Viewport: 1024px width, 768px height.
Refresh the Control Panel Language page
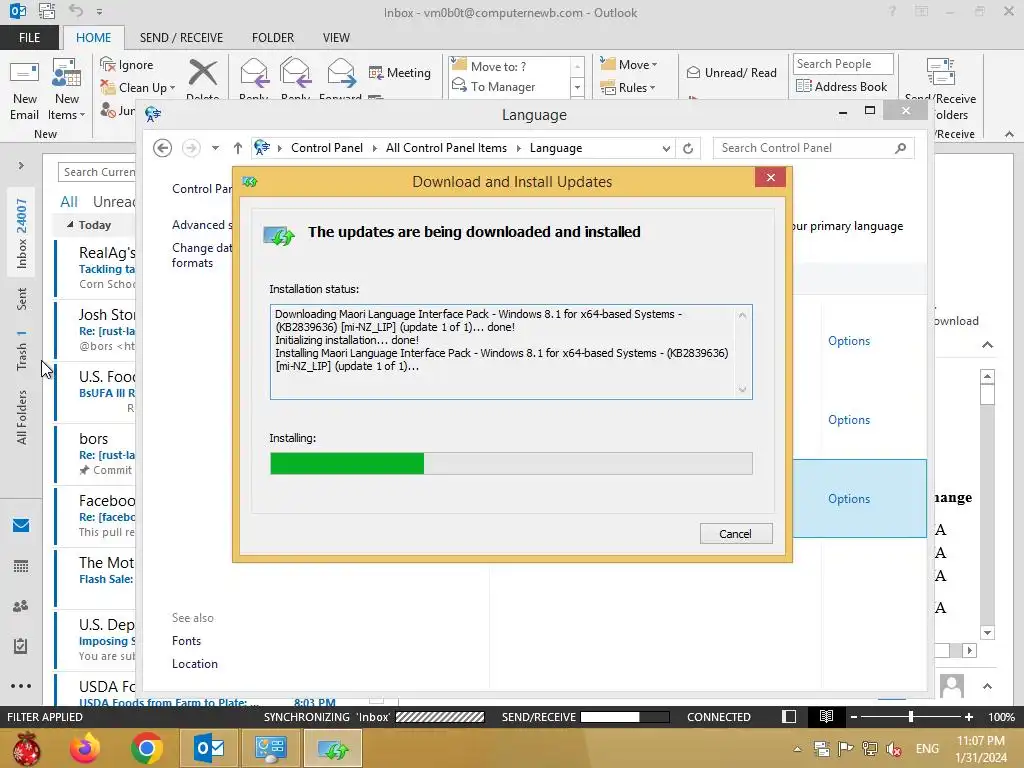[x=688, y=148]
